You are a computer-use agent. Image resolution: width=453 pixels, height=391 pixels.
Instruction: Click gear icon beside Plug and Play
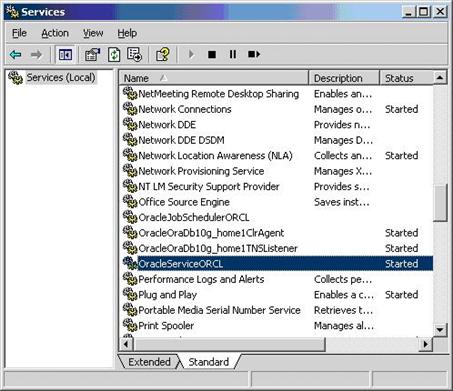[x=130, y=294]
